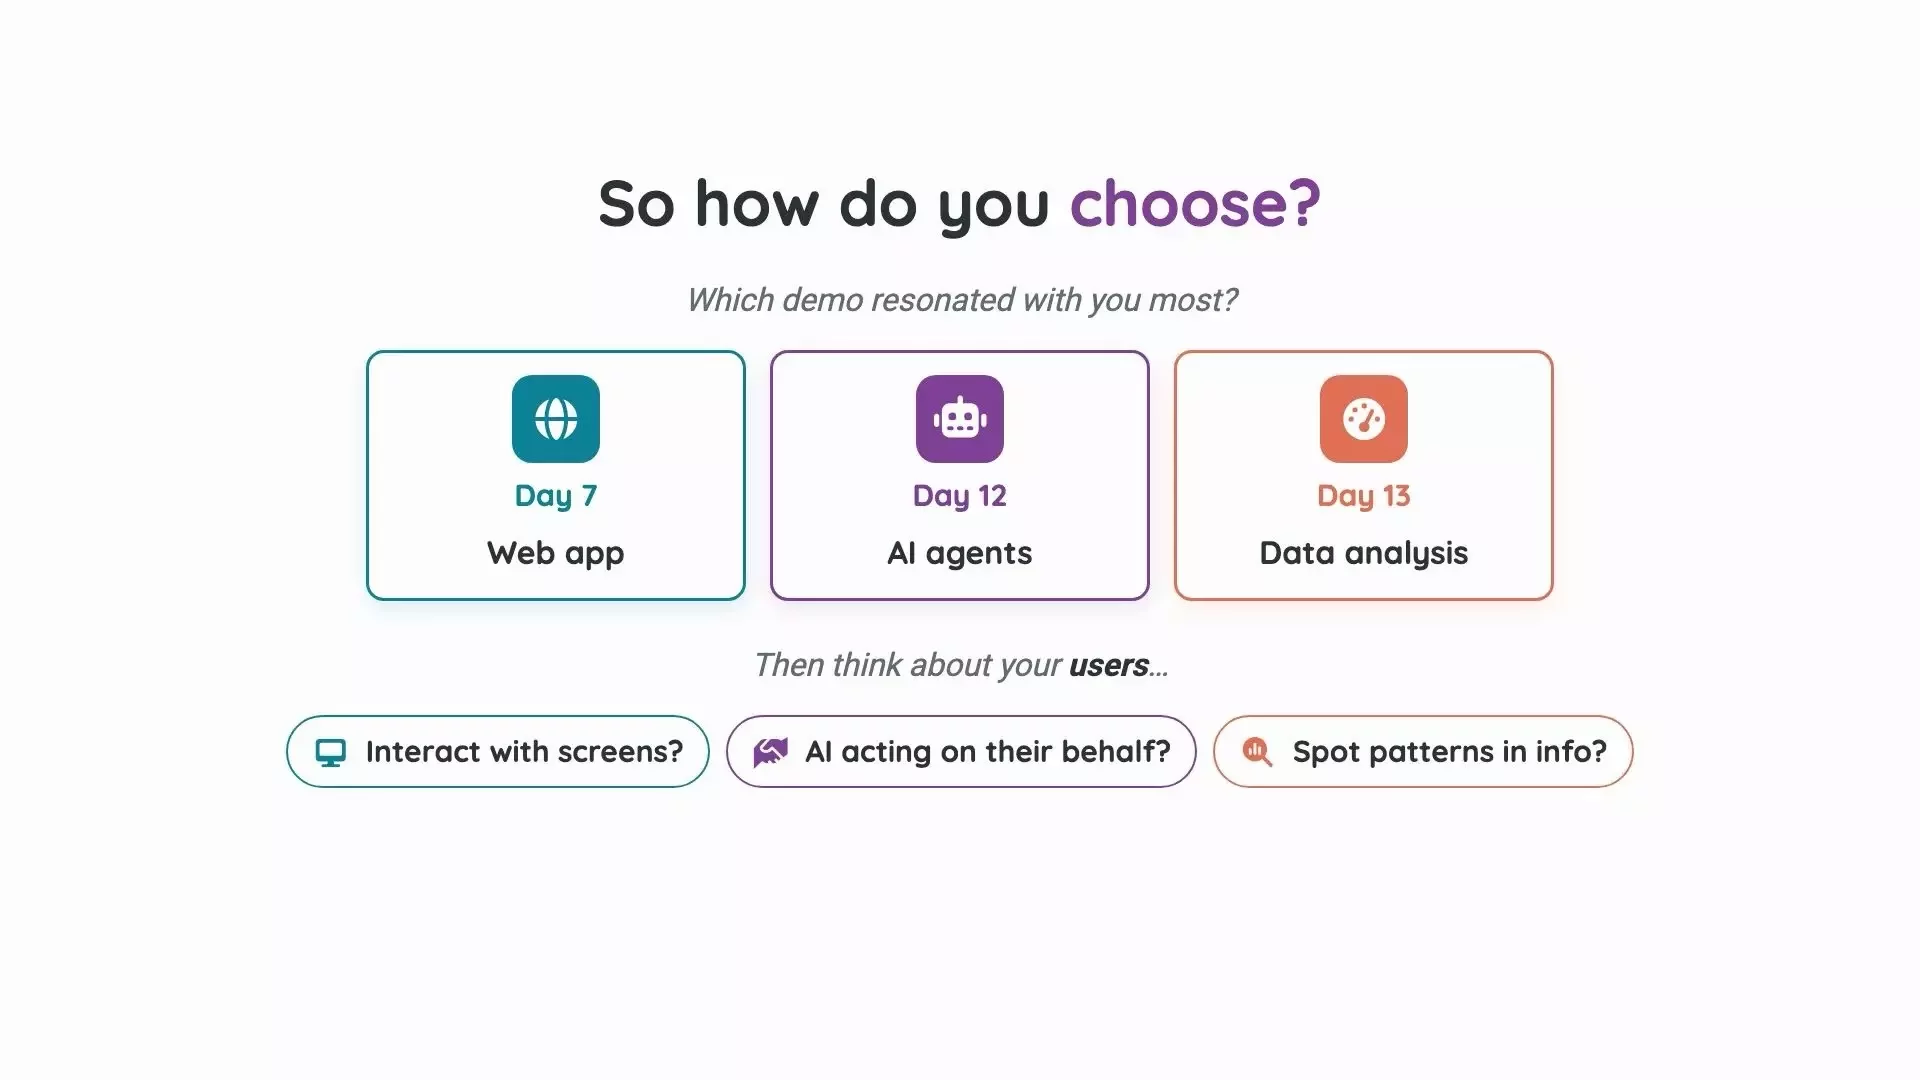This screenshot has height=1080, width=1920.
Task: Click 'Which demo resonated with you most?' text
Action: (961, 300)
